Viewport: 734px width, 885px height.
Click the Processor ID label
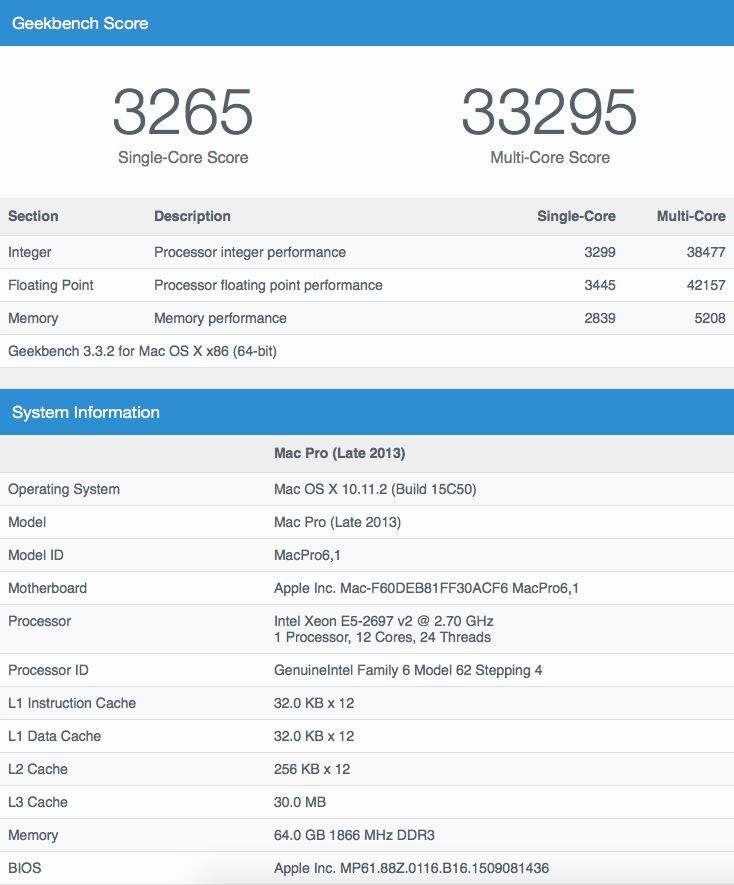48,670
